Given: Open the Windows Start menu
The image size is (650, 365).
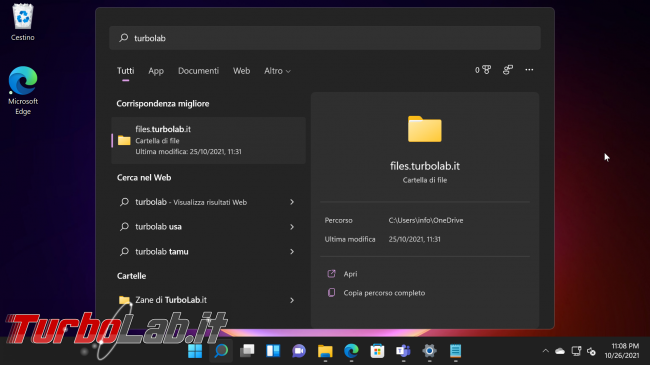Looking at the screenshot, I should click(x=195, y=351).
